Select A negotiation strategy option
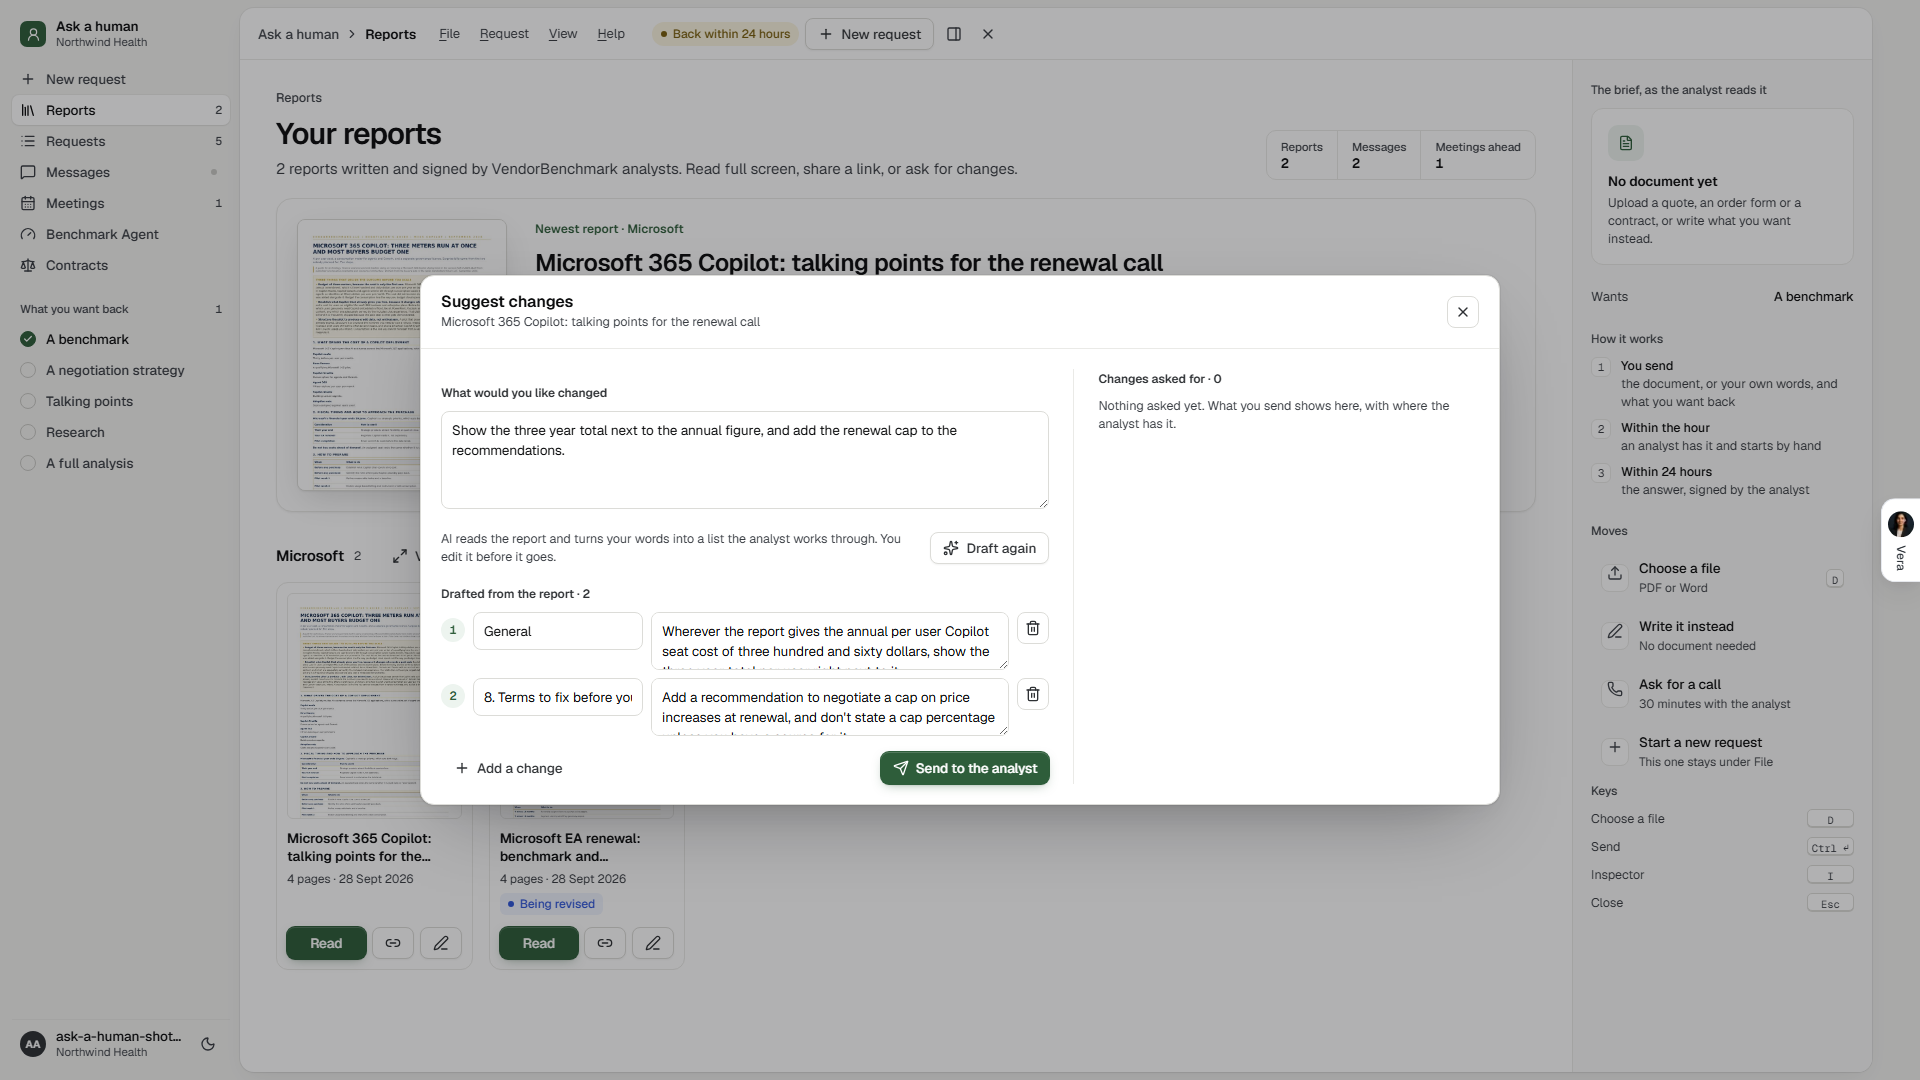The height and width of the screenshot is (1080, 1920). (121, 370)
